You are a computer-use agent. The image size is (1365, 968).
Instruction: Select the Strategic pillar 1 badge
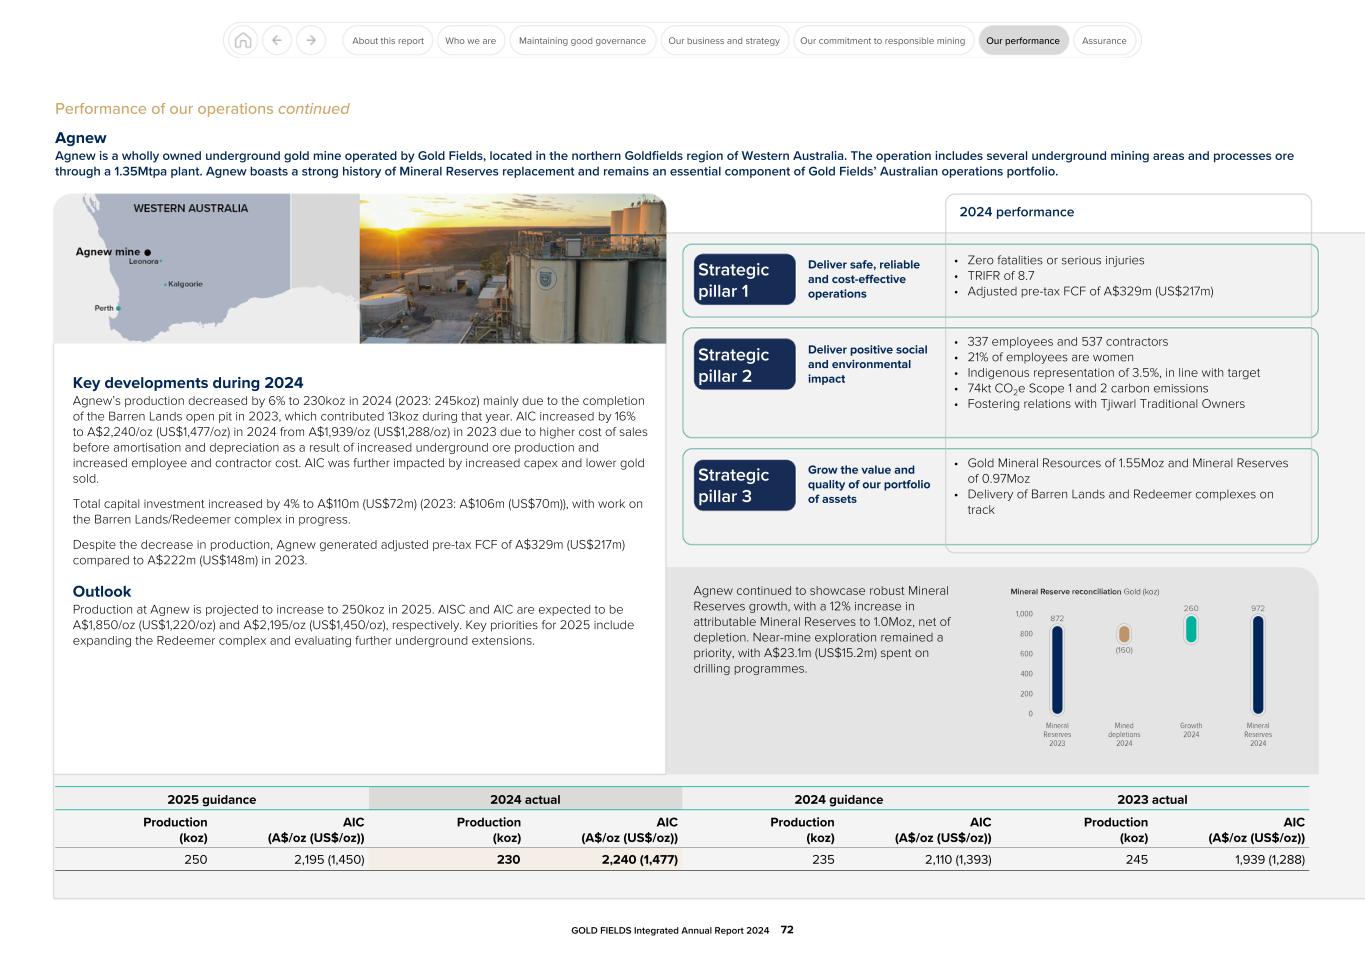click(x=744, y=279)
